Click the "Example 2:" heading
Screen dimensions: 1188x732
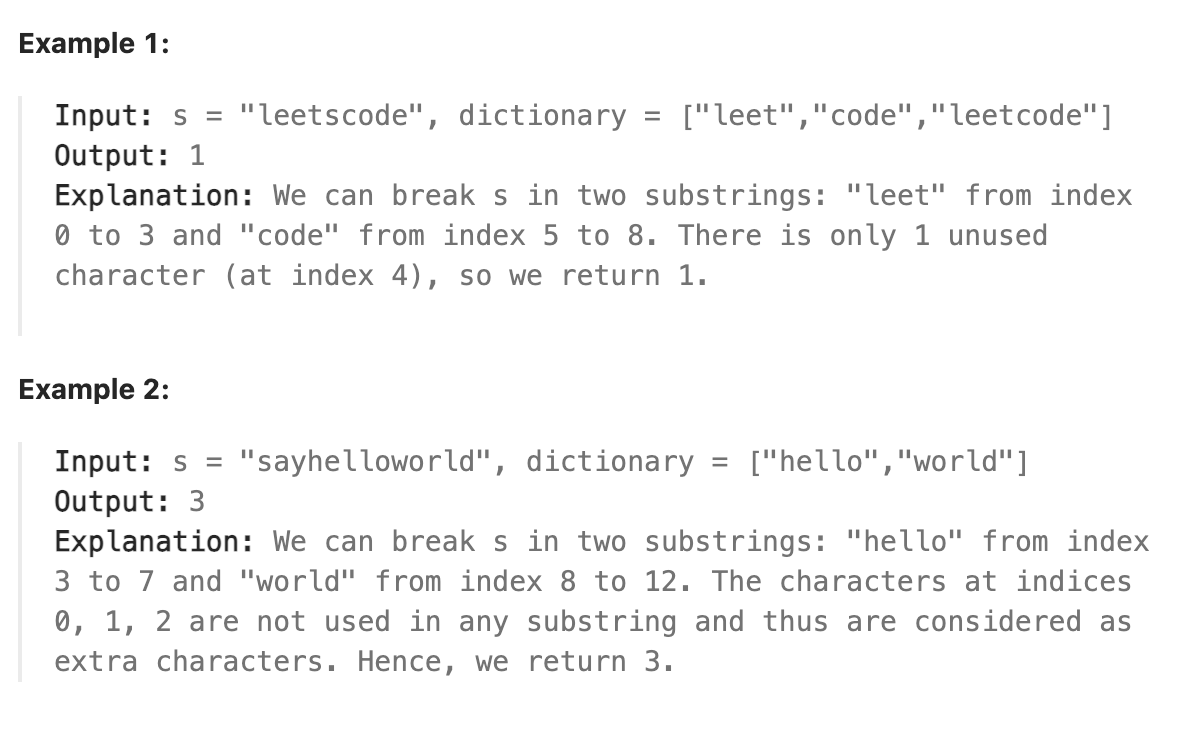pyautogui.click(x=94, y=389)
